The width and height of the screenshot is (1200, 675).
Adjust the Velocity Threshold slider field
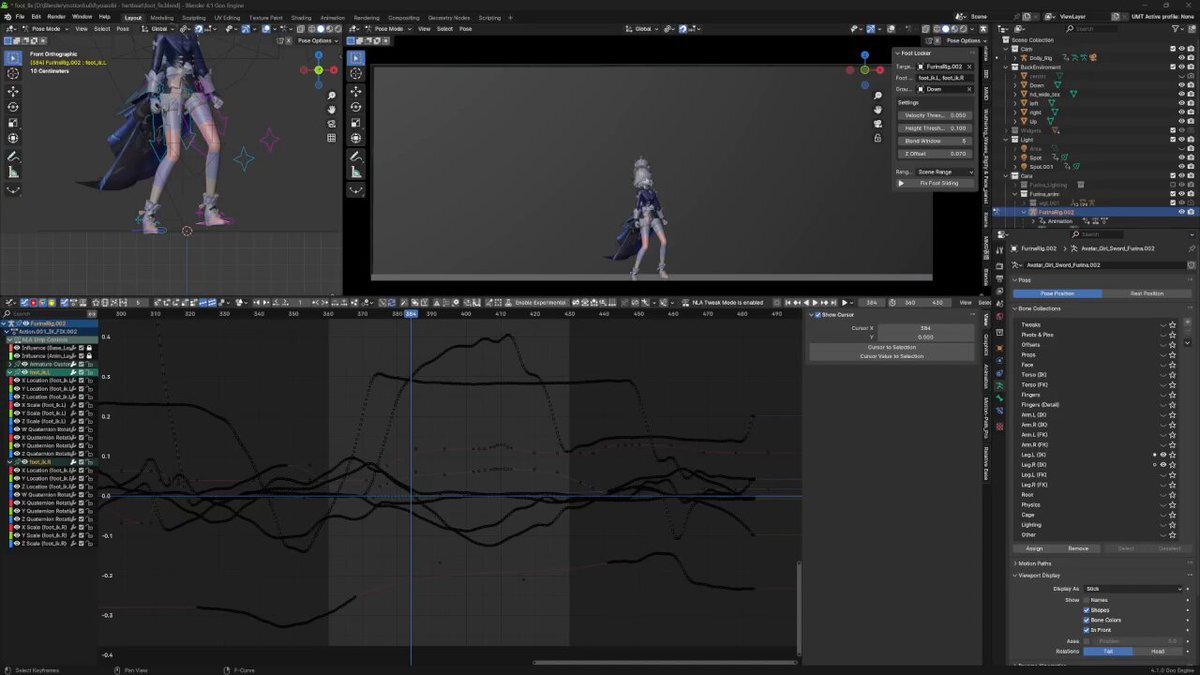(934, 115)
